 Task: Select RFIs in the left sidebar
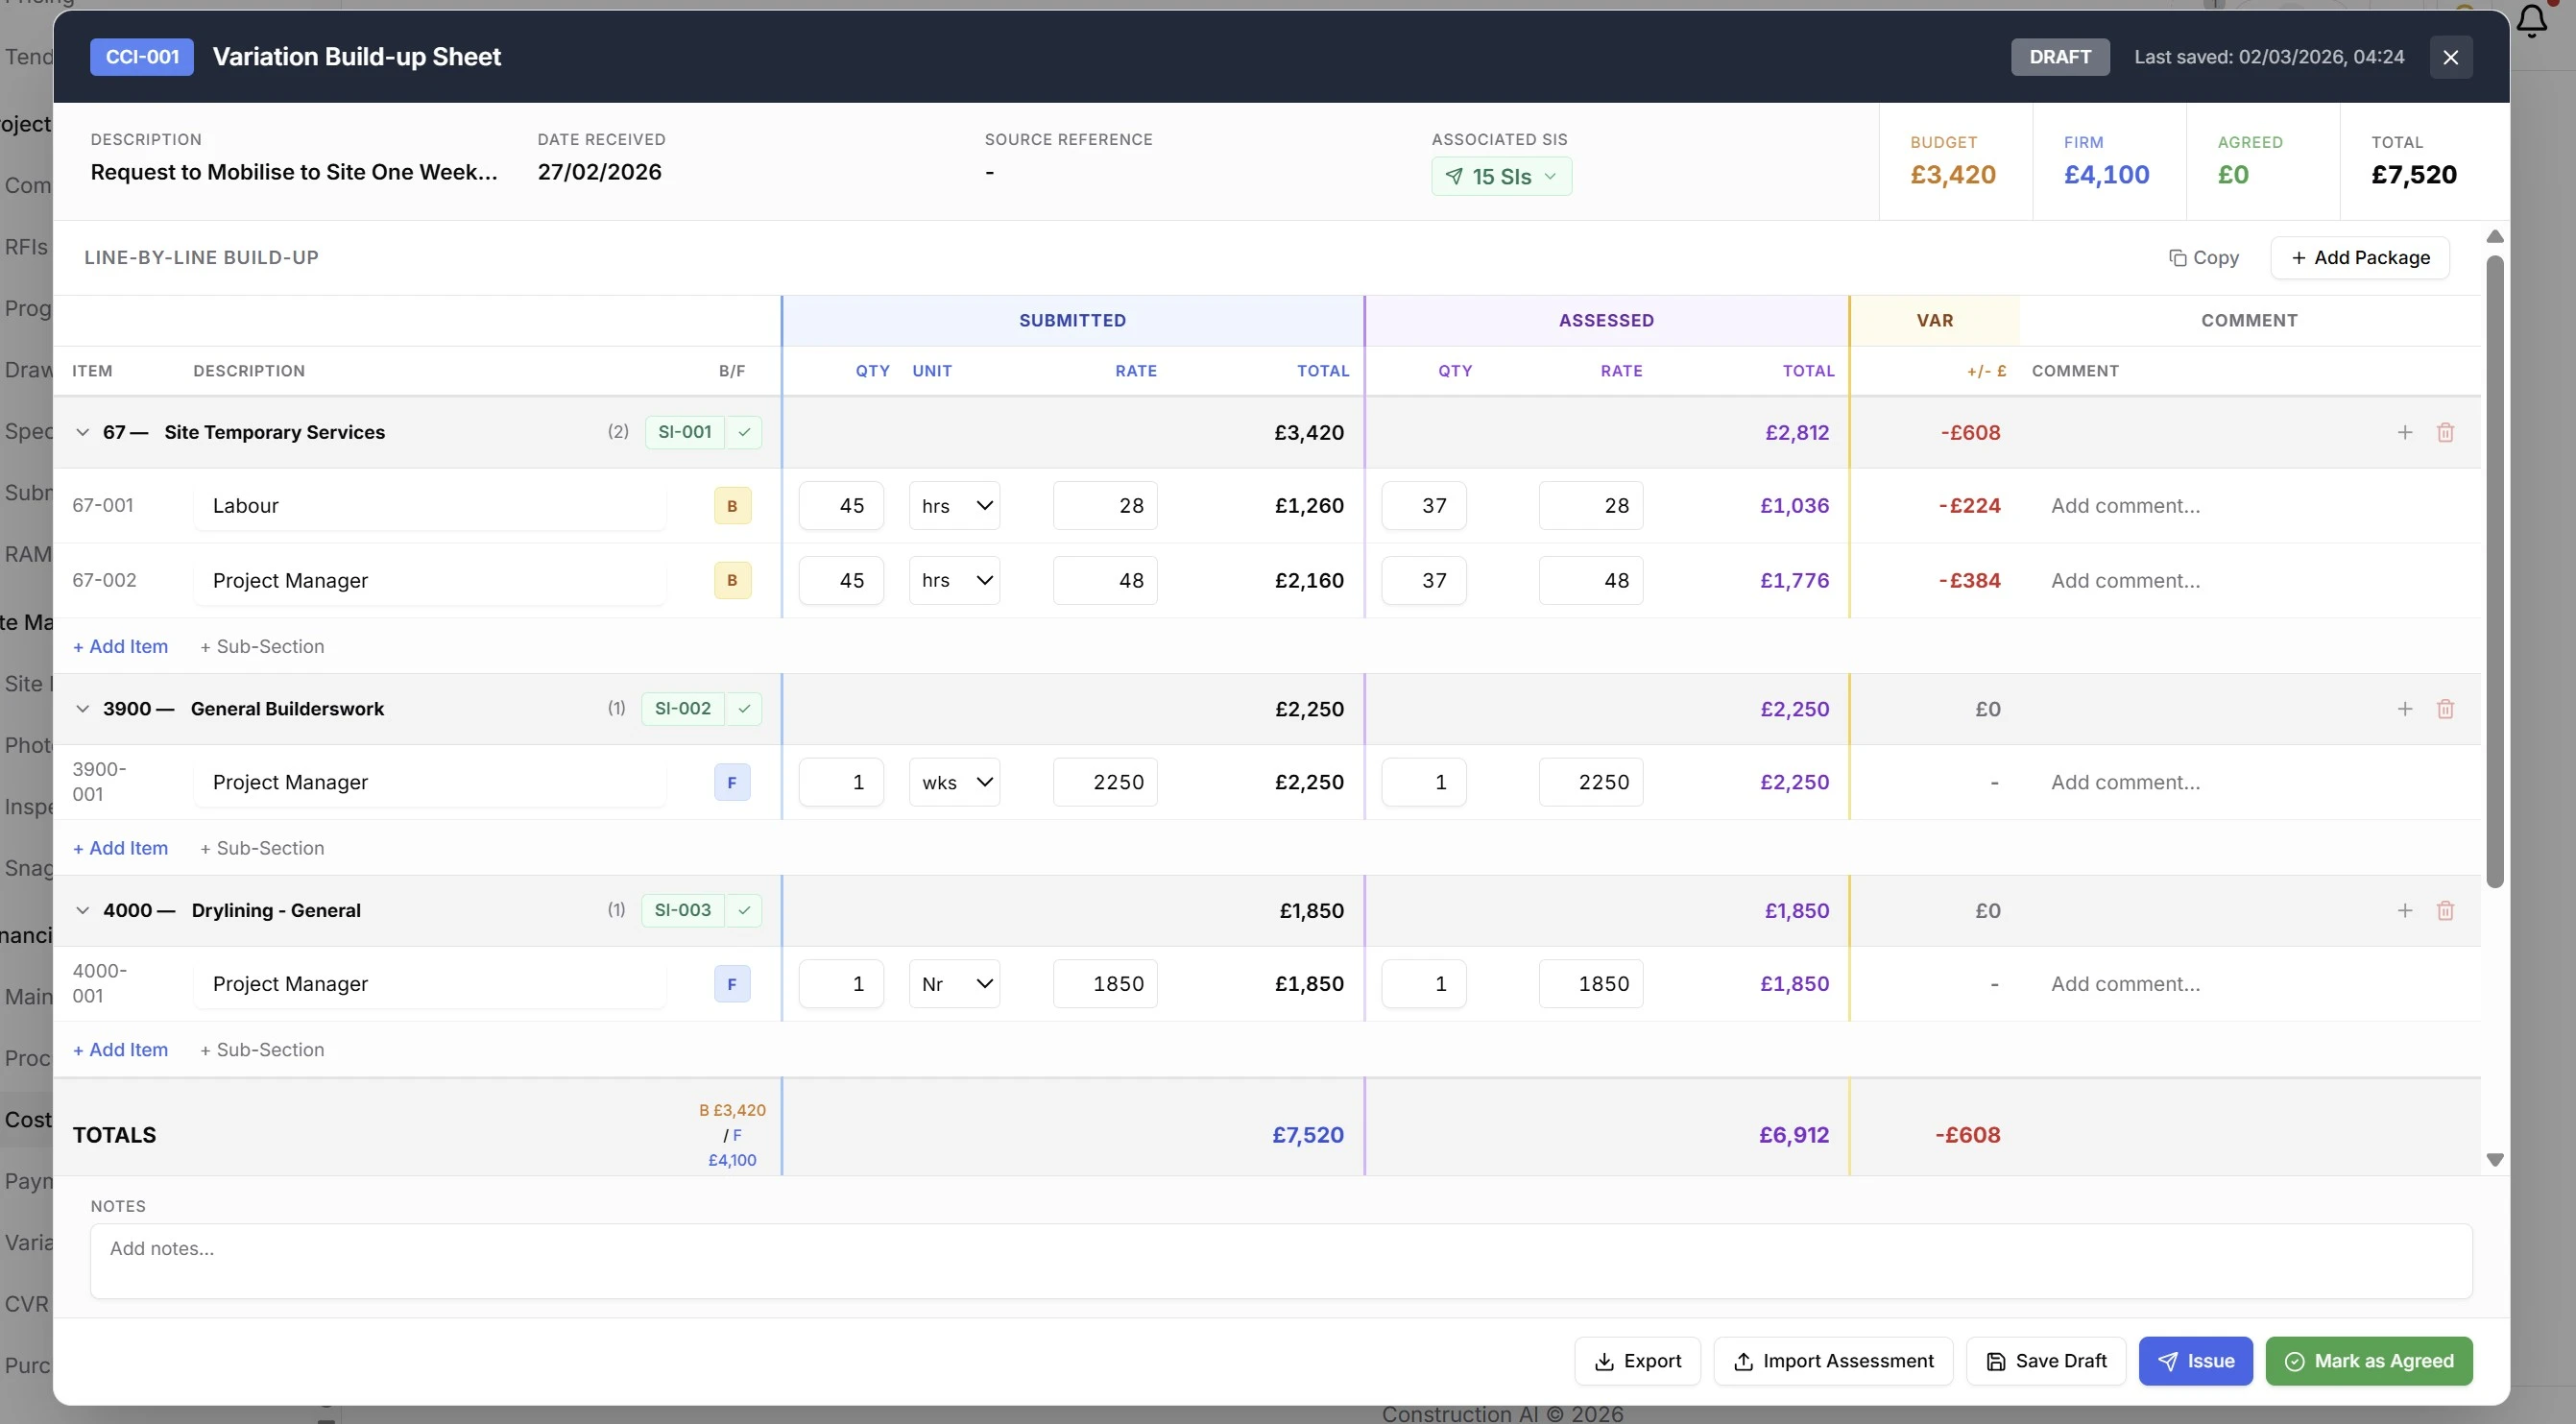coord(25,246)
